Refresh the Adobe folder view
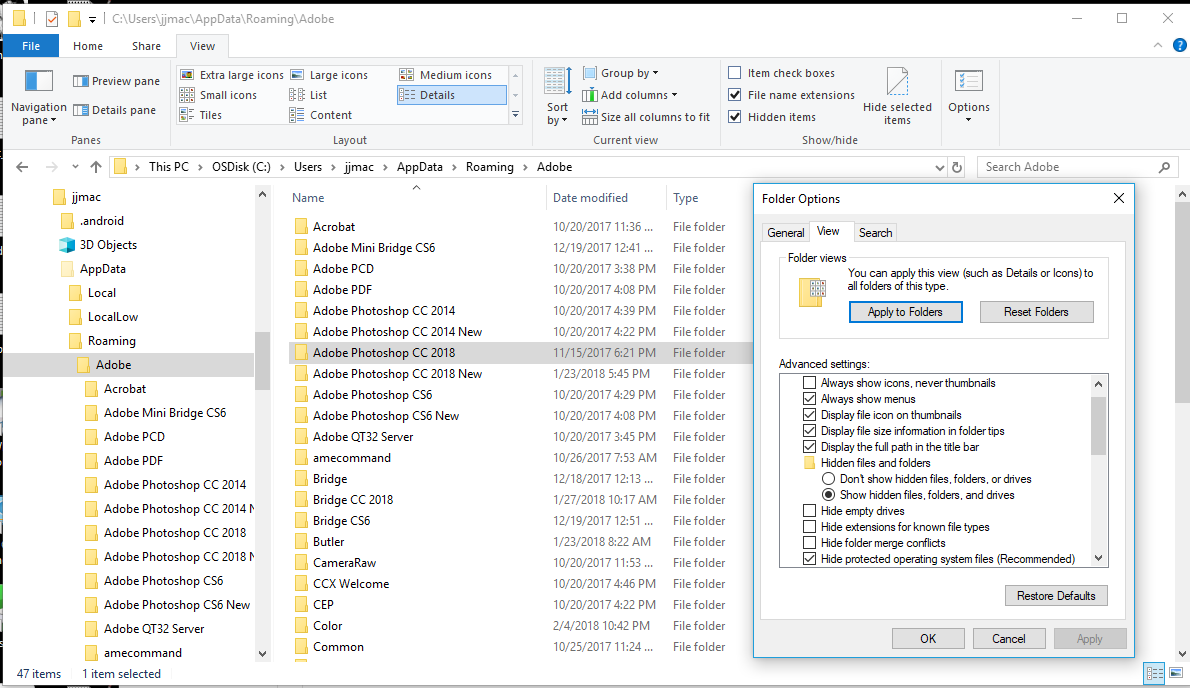The width and height of the screenshot is (1190, 688). point(957,167)
